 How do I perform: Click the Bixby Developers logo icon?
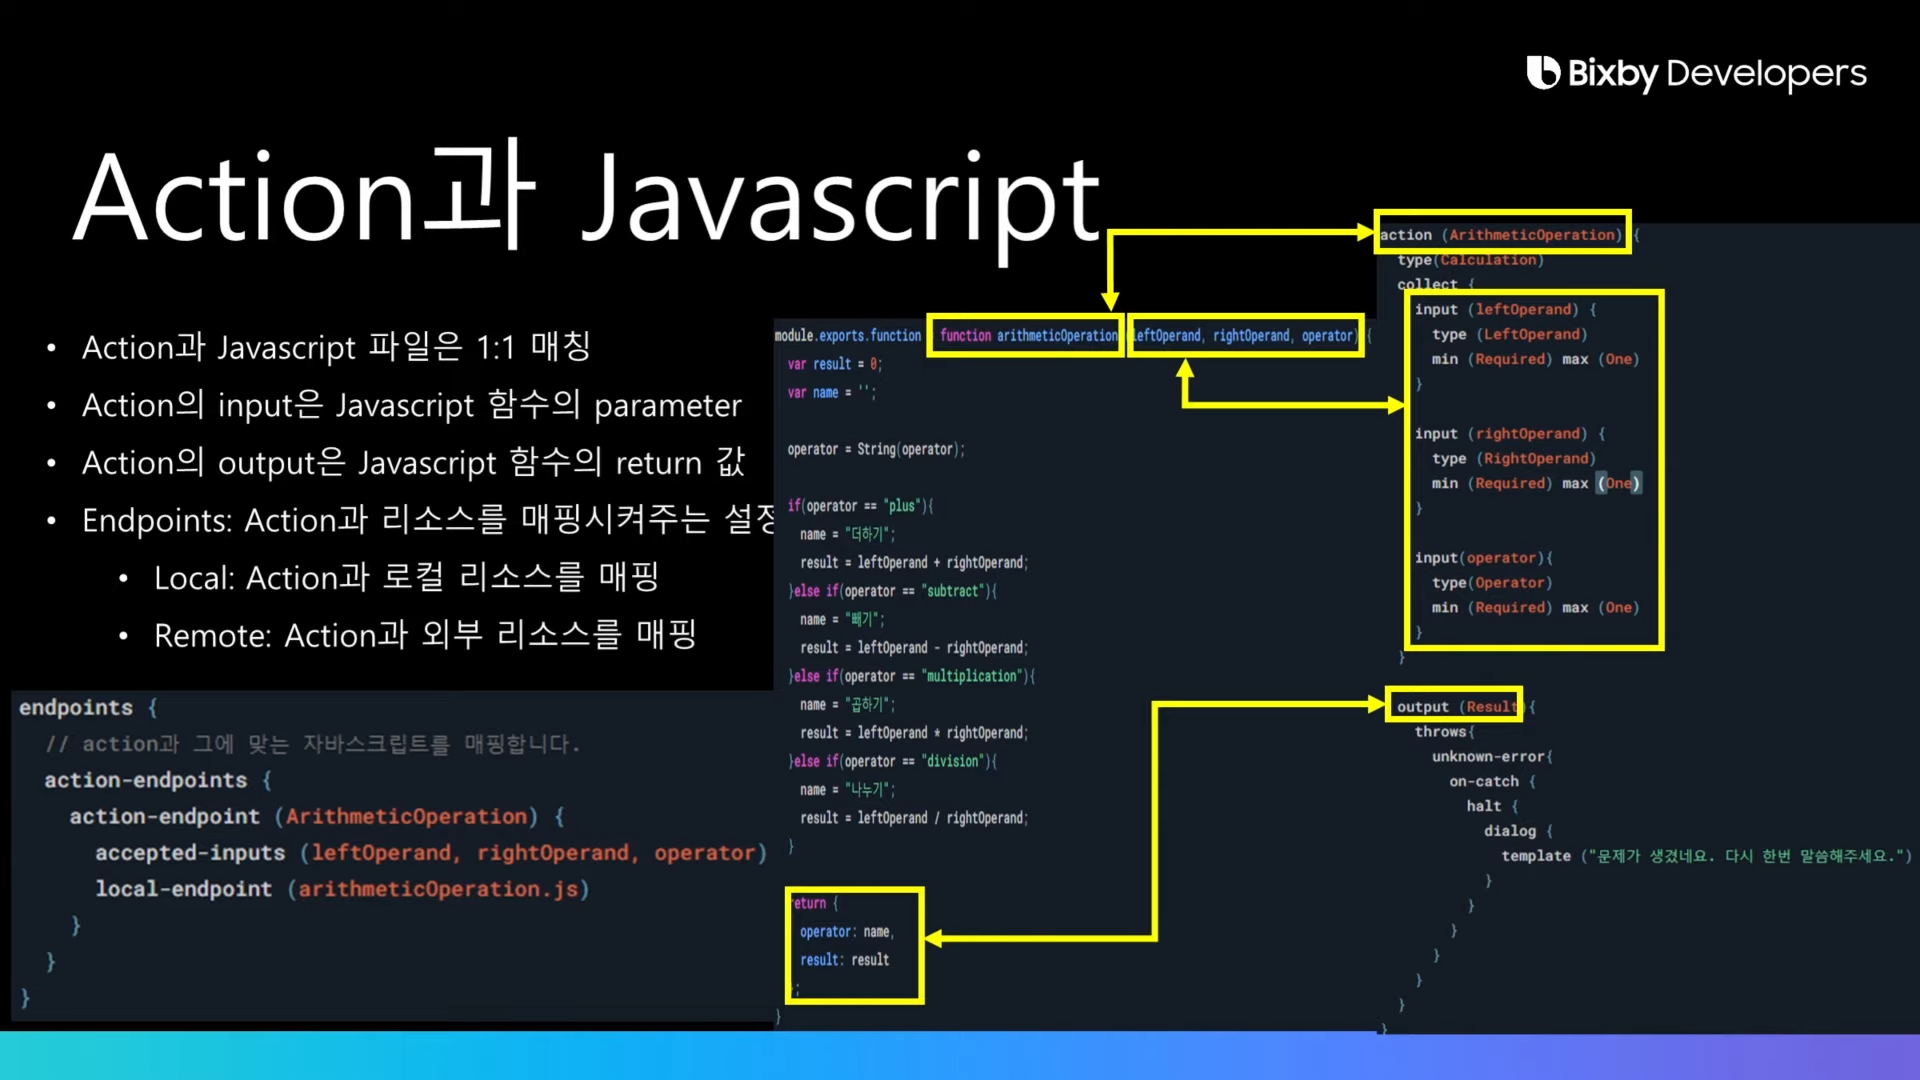pos(1542,72)
